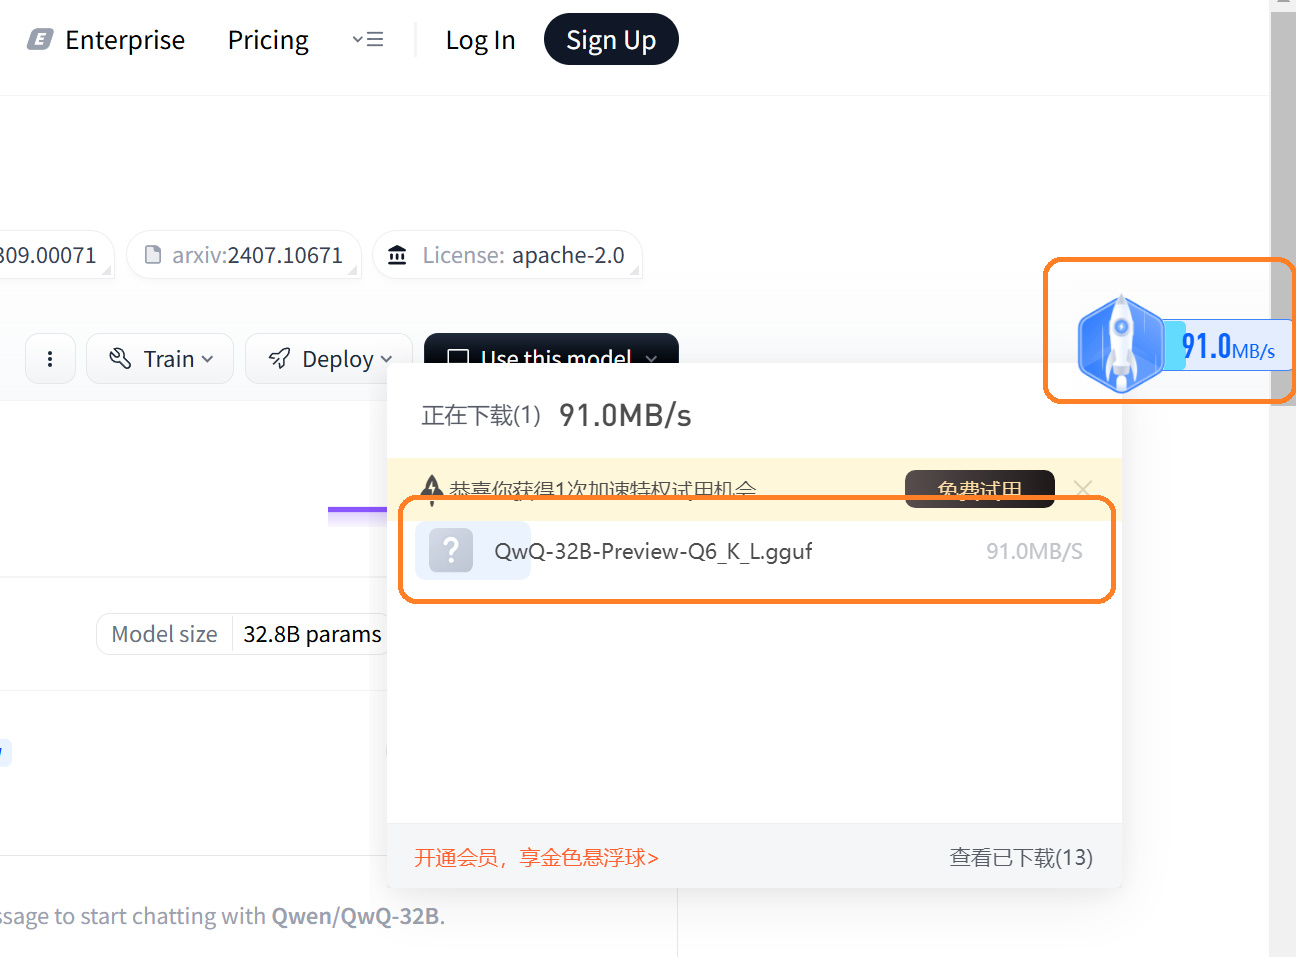Open the Log In page
The width and height of the screenshot is (1296, 957).
480,40
